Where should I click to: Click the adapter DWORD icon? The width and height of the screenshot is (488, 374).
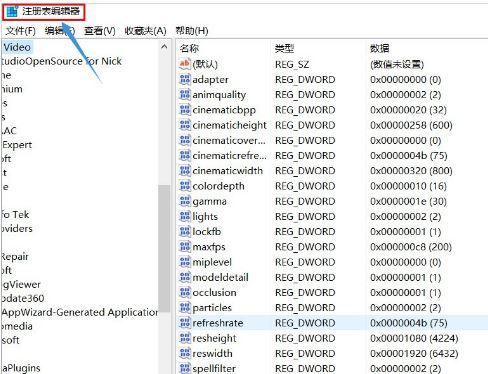click(x=185, y=79)
